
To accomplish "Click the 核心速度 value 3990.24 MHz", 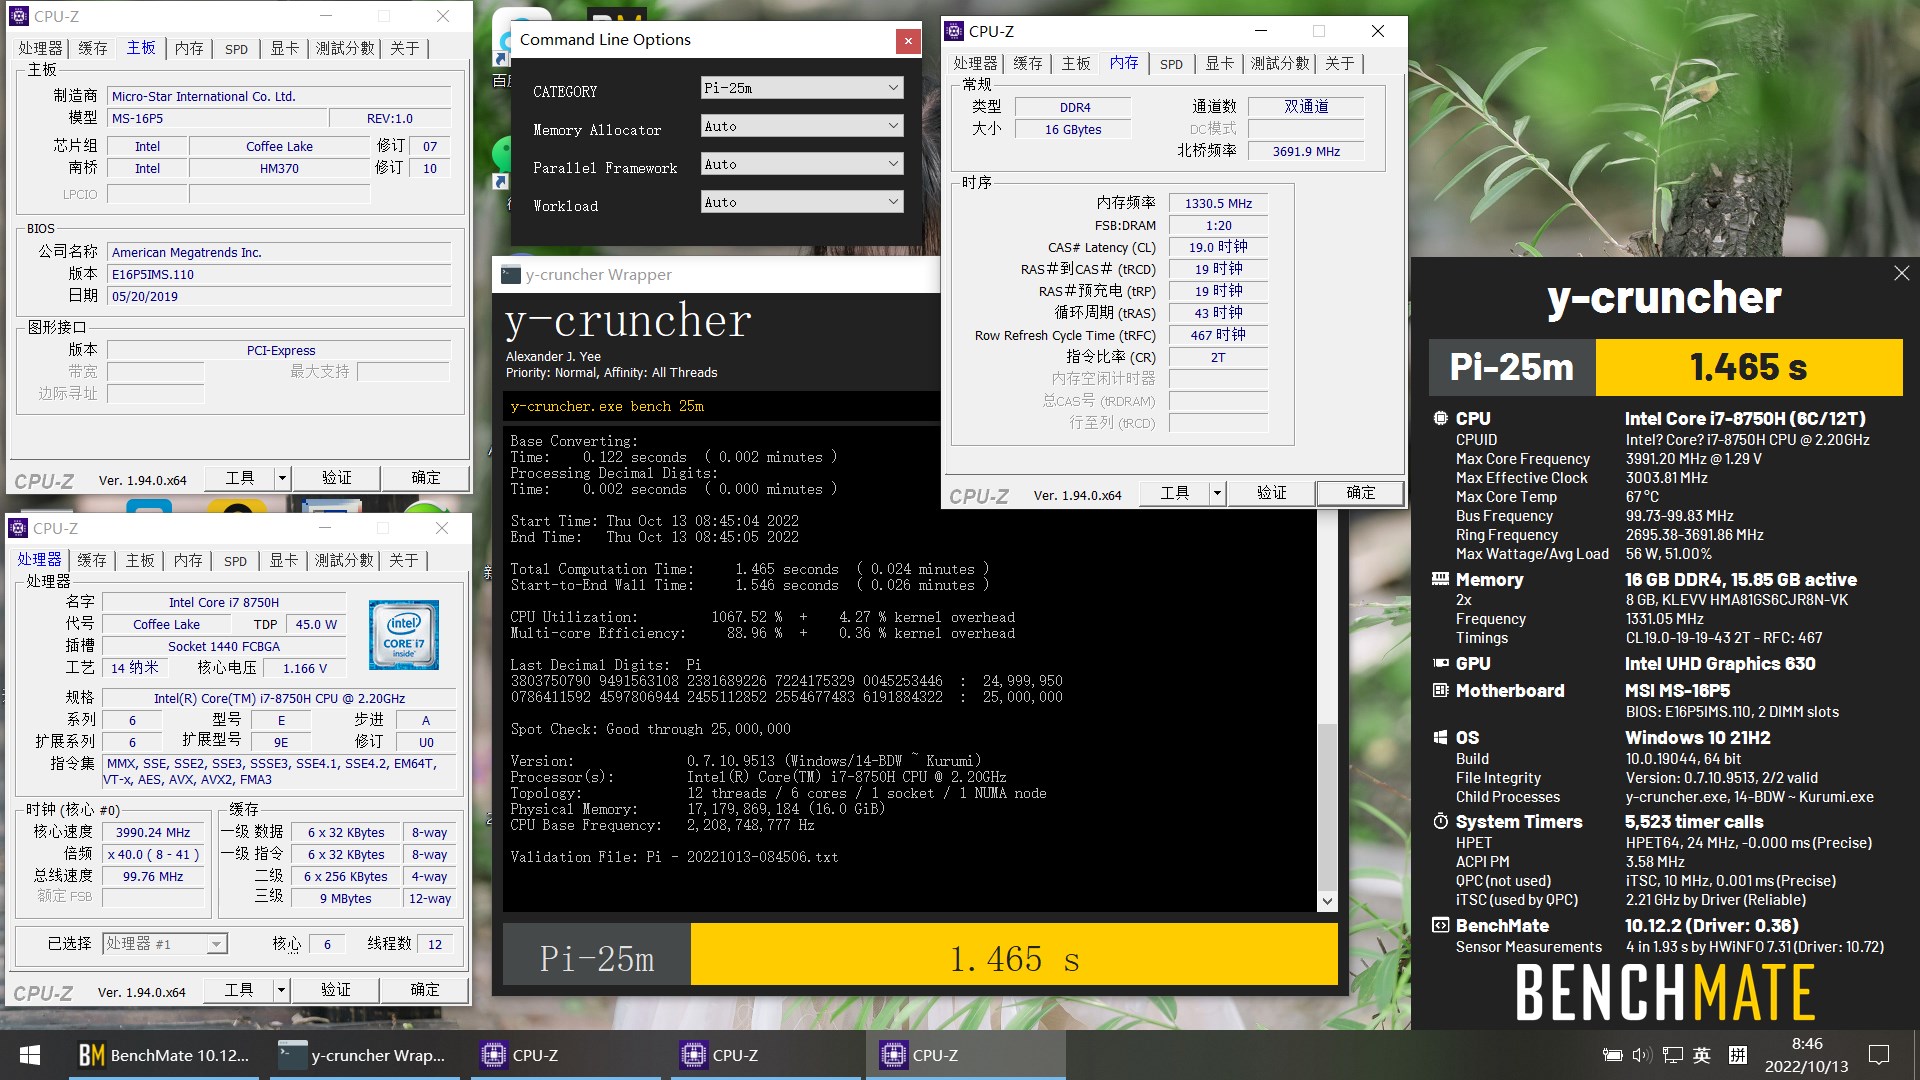I will click(x=153, y=832).
